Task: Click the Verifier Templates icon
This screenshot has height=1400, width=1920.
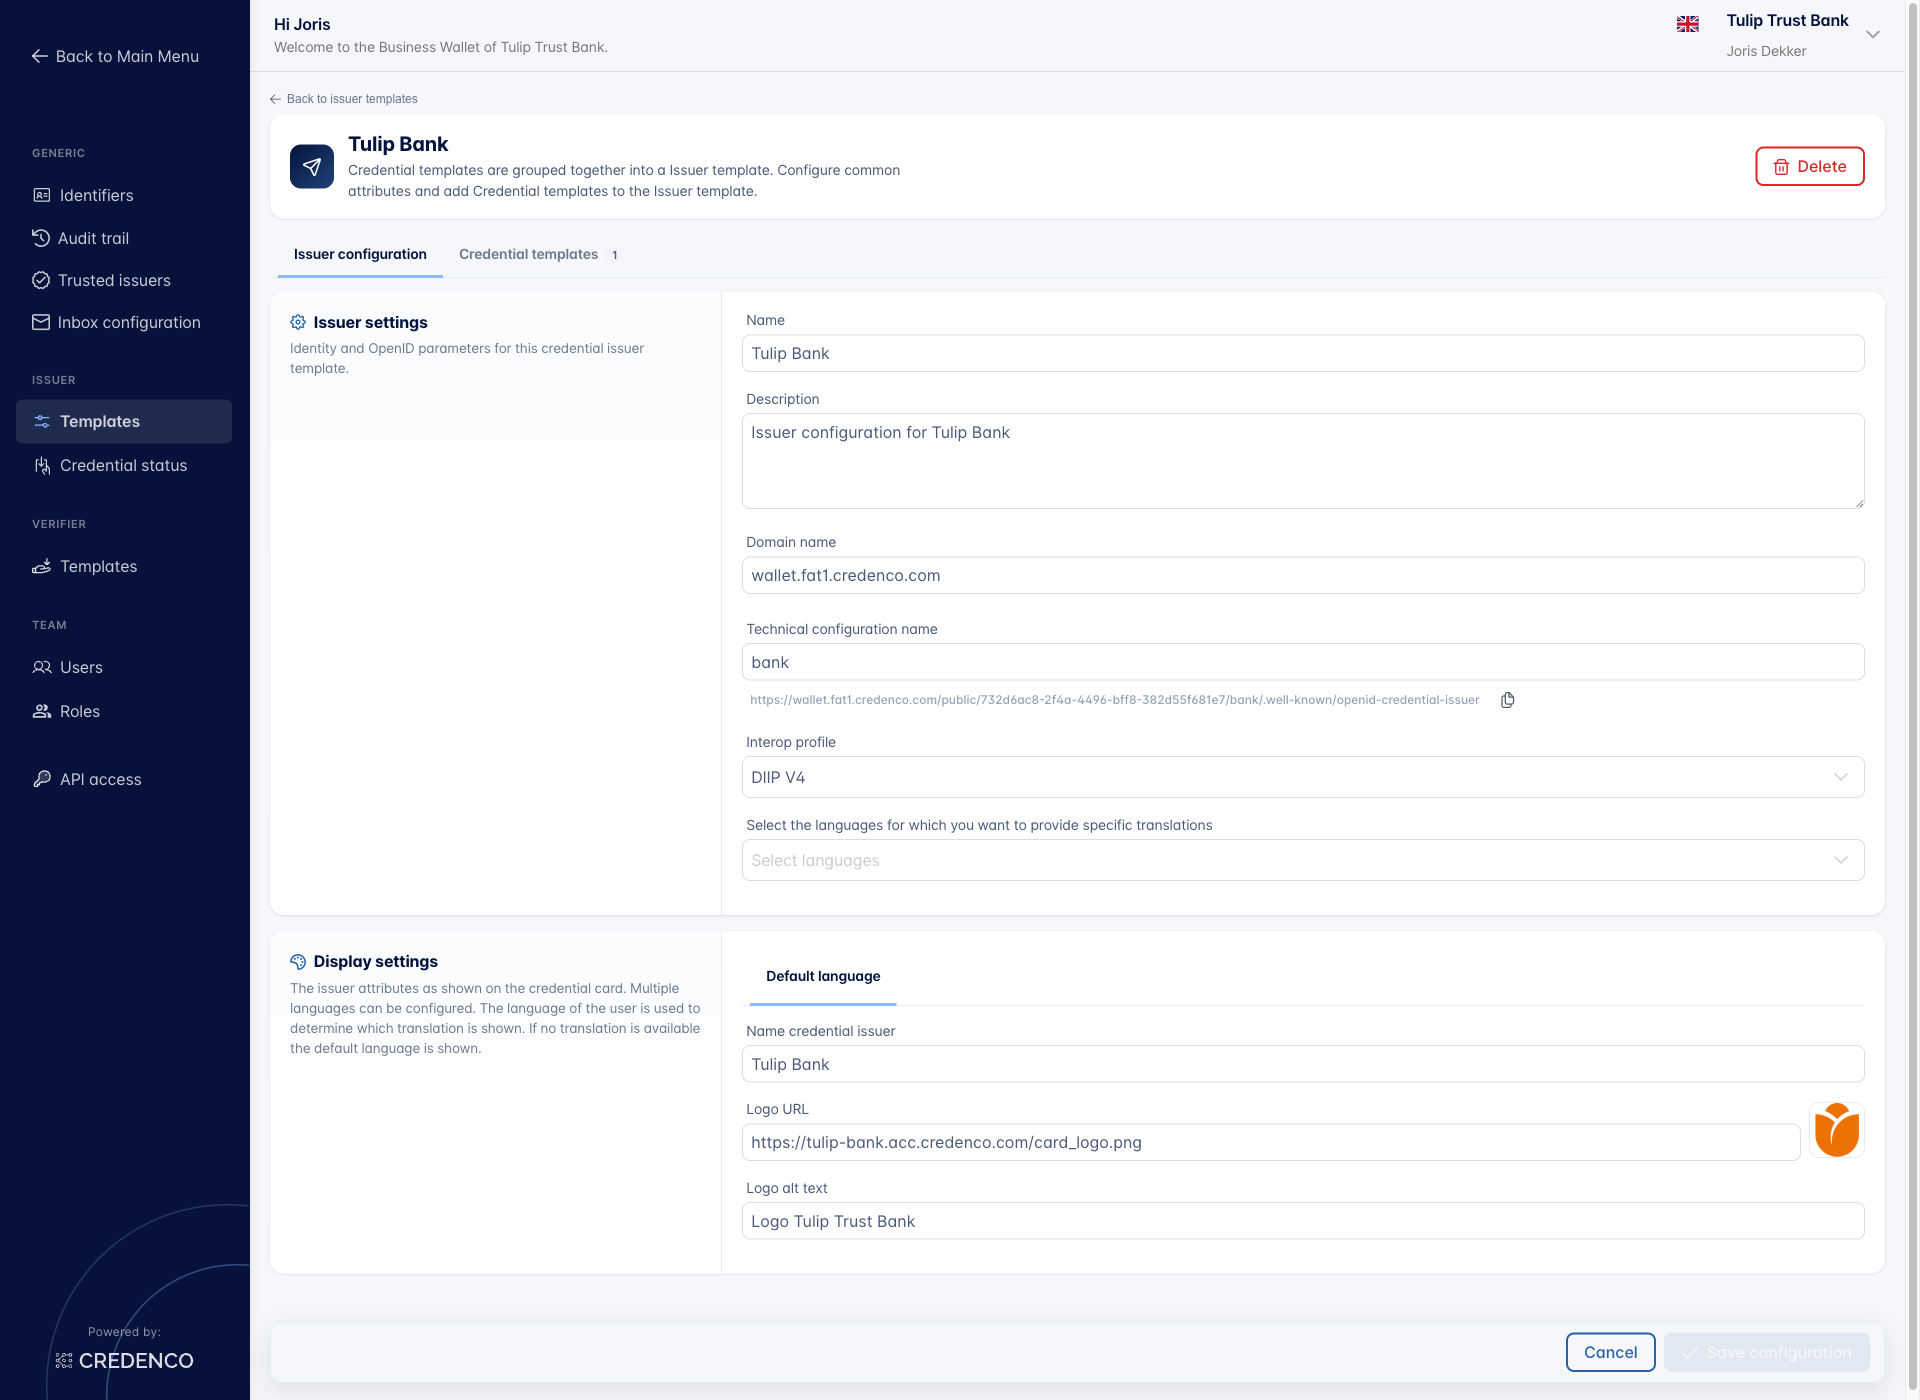Action: click(42, 566)
